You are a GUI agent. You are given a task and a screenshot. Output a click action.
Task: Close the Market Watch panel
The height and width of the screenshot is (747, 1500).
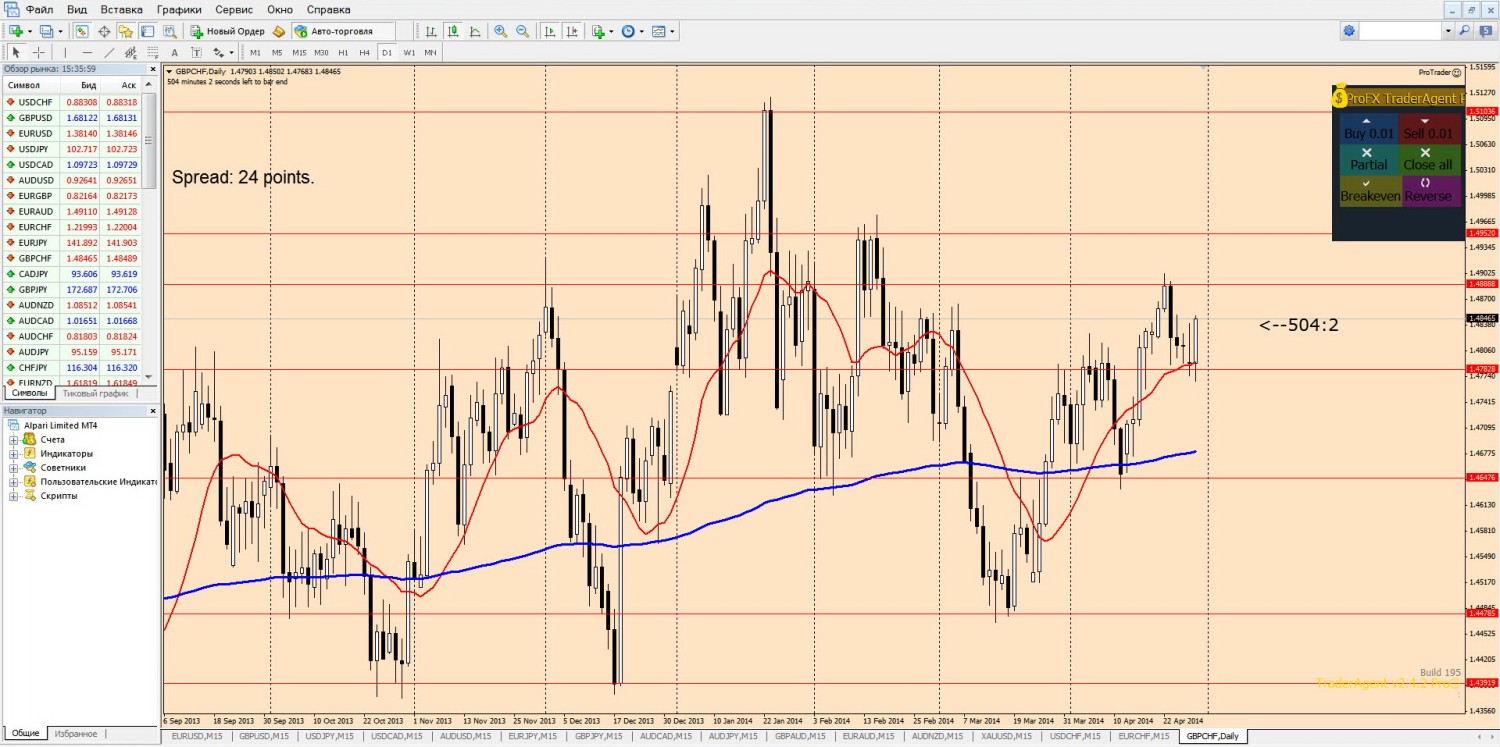click(153, 69)
